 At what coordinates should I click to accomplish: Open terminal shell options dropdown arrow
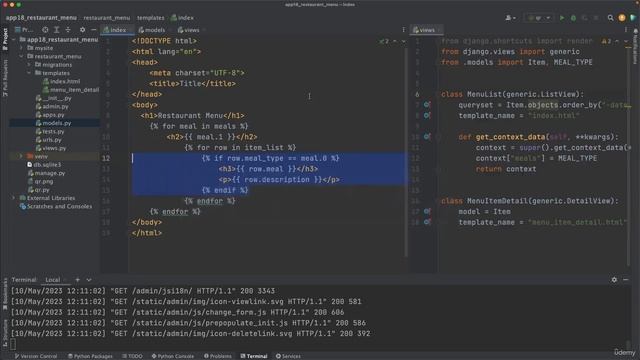[89, 280]
